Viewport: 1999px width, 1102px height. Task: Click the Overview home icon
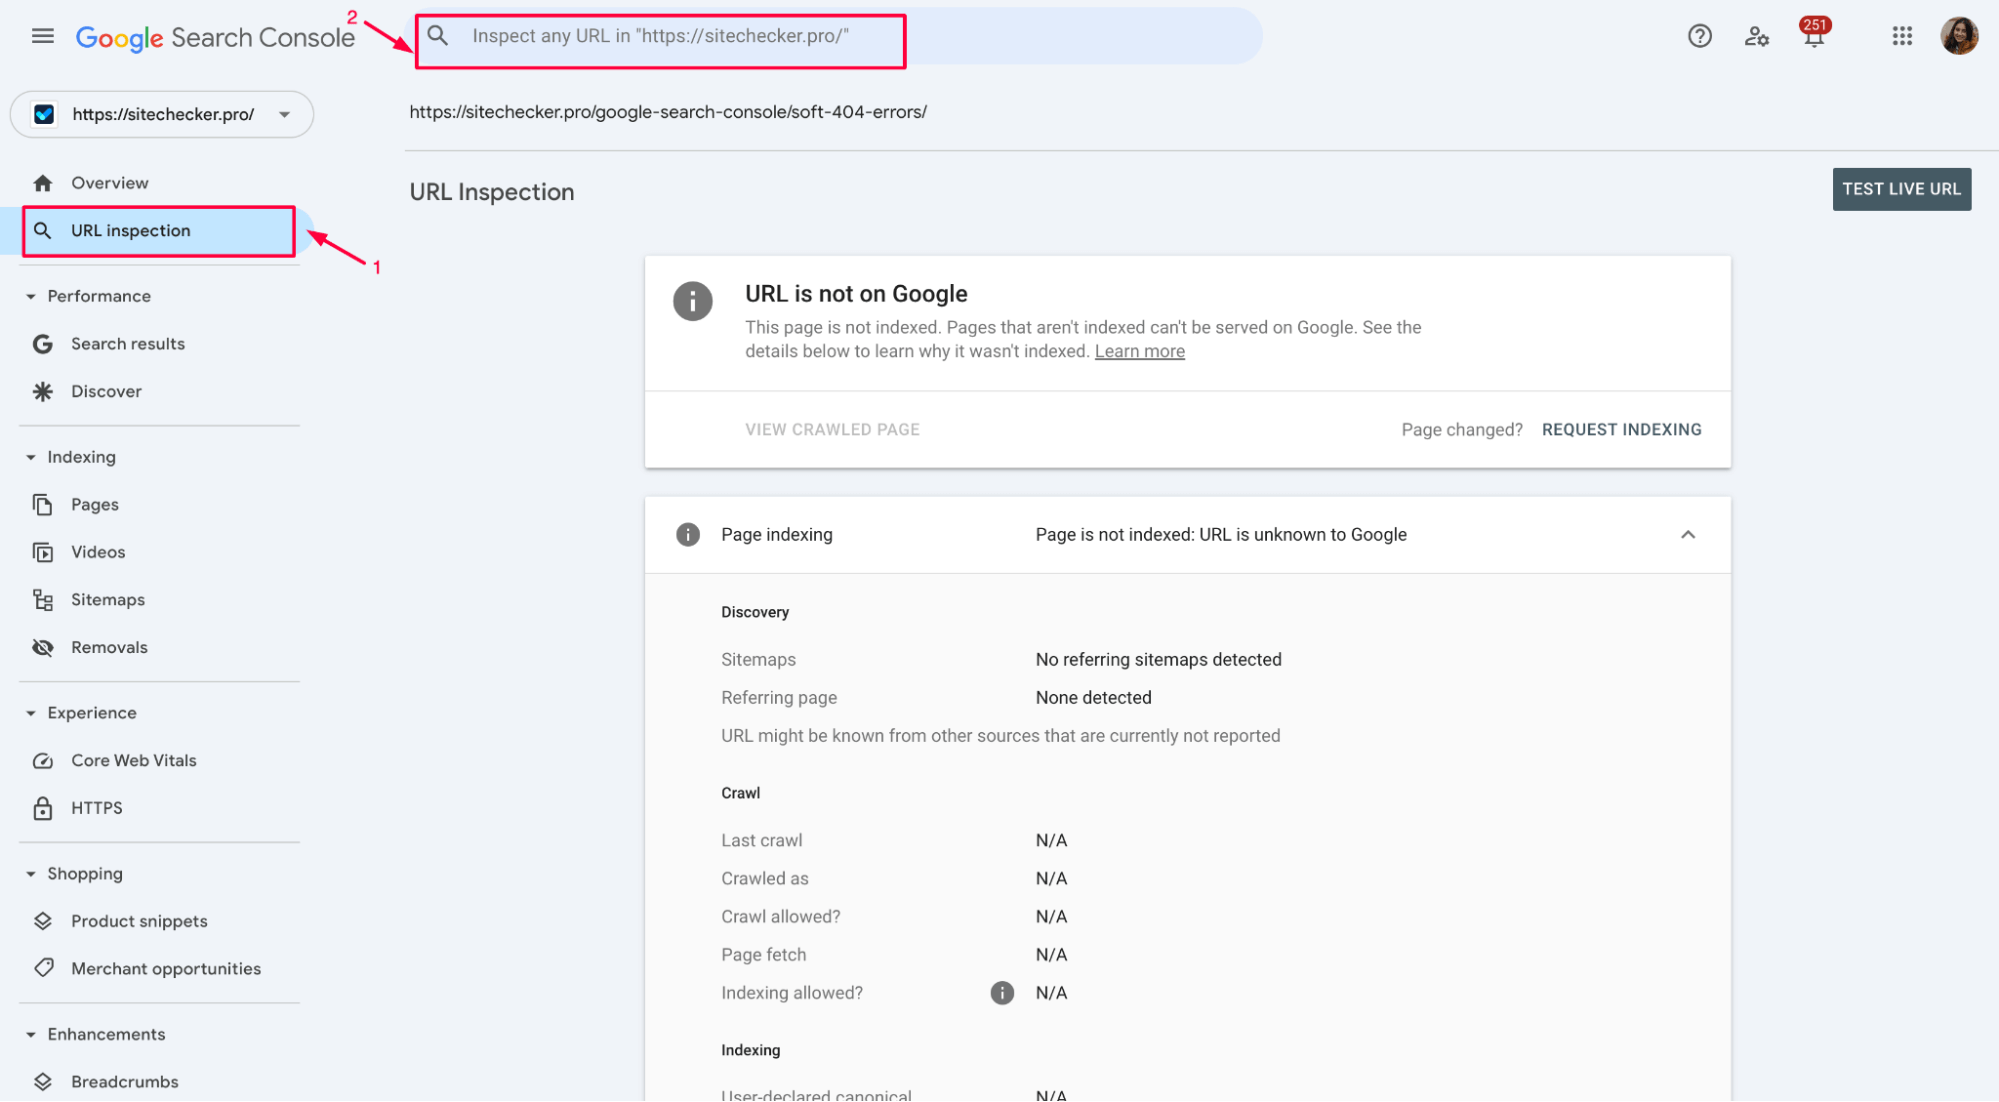click(43, 183)
